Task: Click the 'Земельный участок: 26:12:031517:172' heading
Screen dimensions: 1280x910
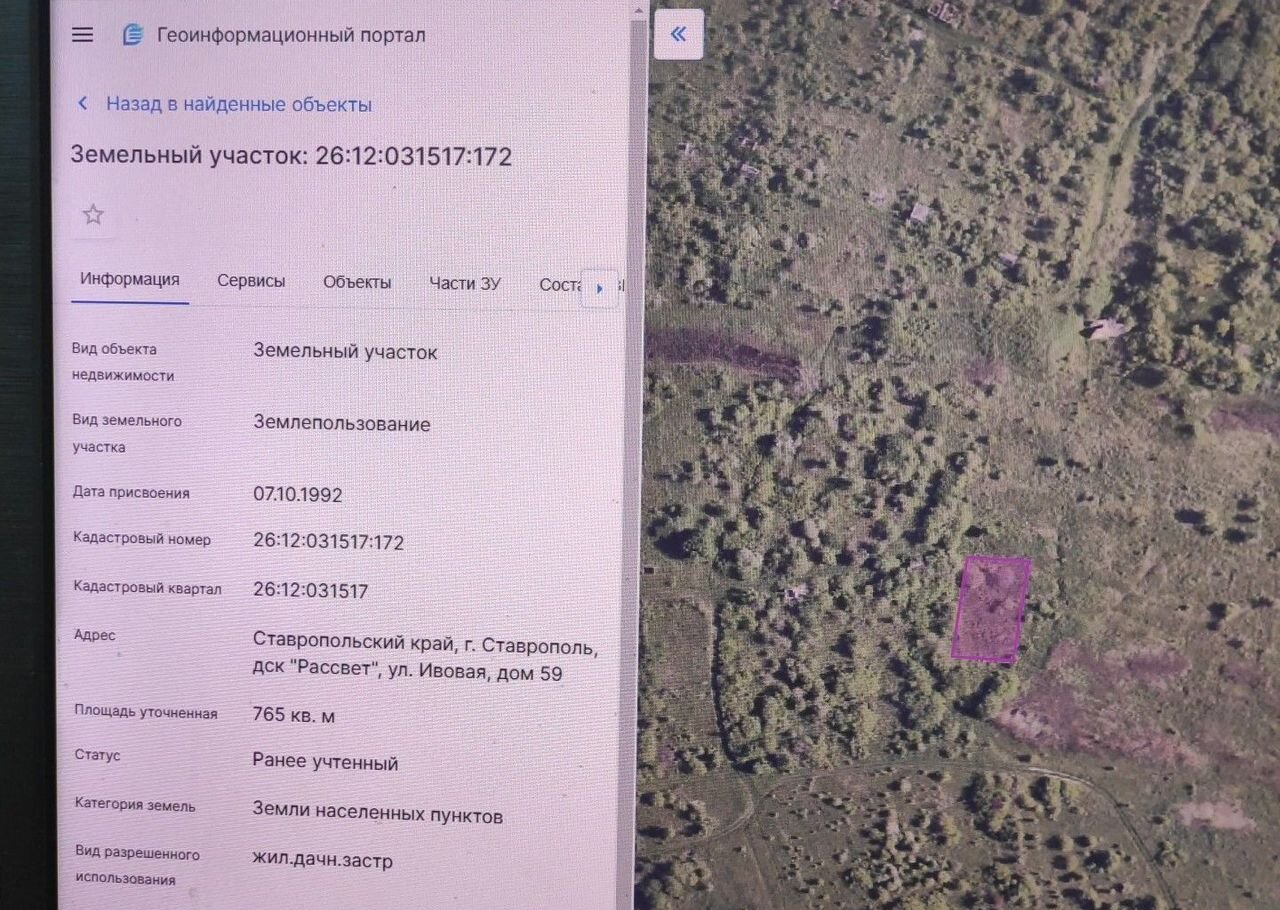Action: point(291,156)
